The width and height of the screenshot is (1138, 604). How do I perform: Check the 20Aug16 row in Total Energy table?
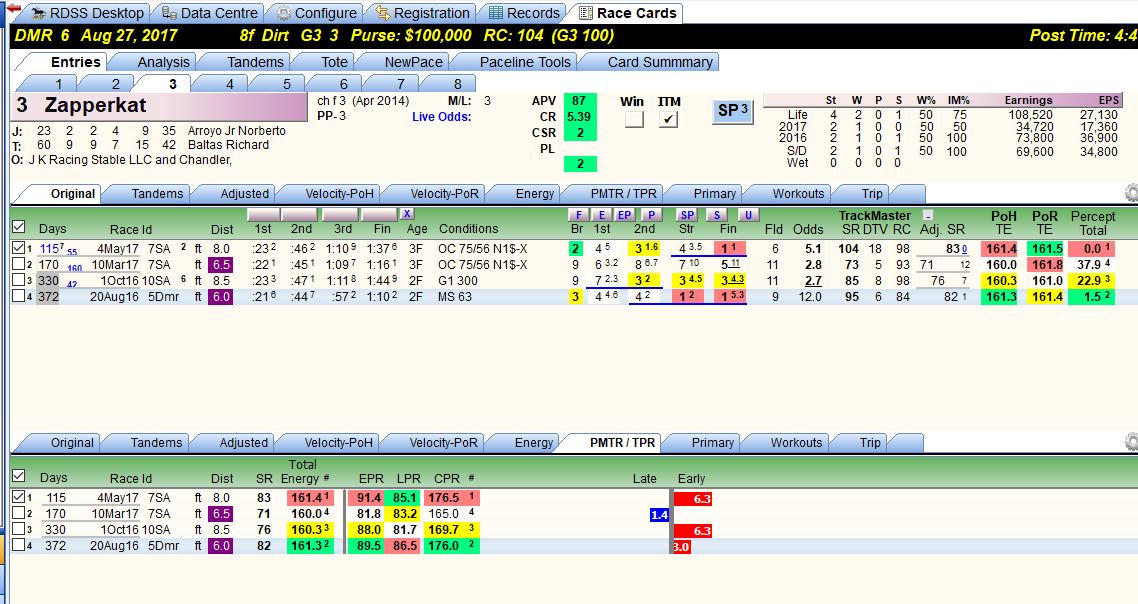[19, 545]
